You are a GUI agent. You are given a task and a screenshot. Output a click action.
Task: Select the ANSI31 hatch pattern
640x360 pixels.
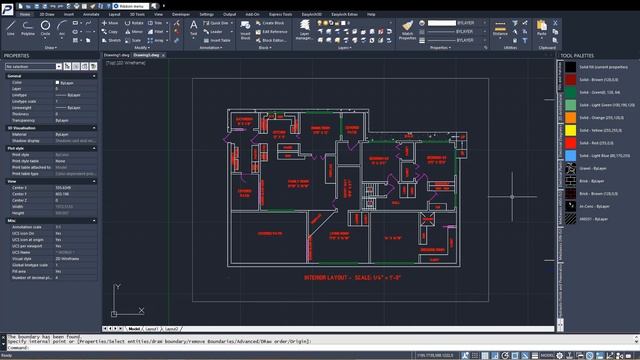[571, 219]
